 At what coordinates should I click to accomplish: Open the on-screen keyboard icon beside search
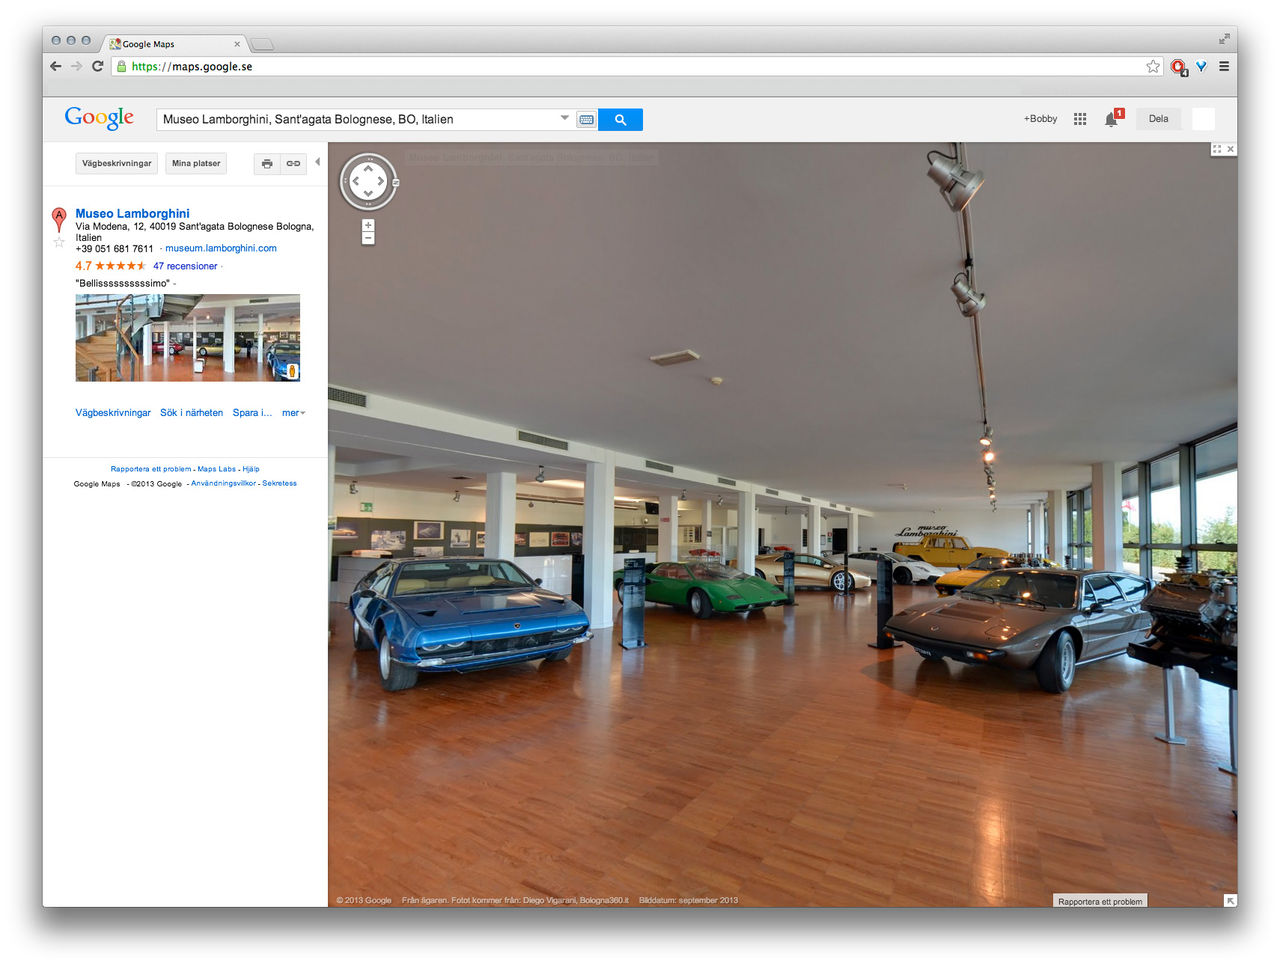coord(586,119)
